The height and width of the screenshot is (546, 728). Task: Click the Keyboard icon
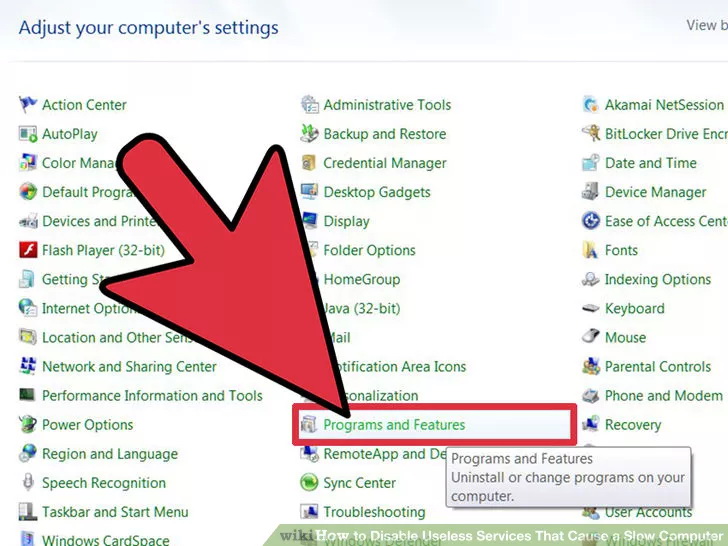click(591, 308)
